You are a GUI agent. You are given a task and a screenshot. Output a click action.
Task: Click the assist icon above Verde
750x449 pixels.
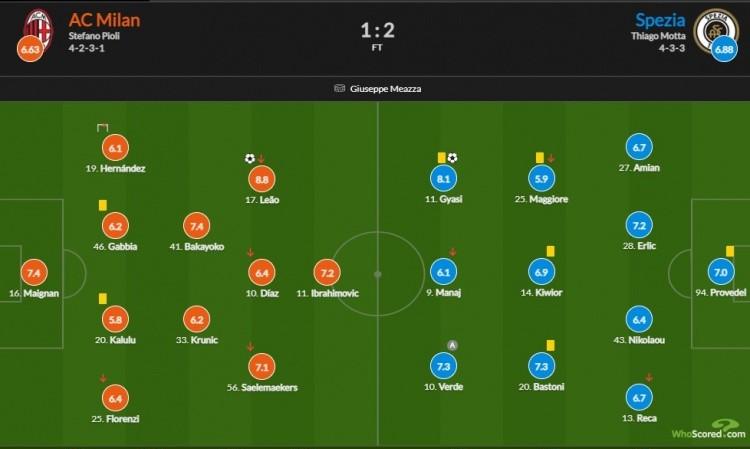coord(452,345)
